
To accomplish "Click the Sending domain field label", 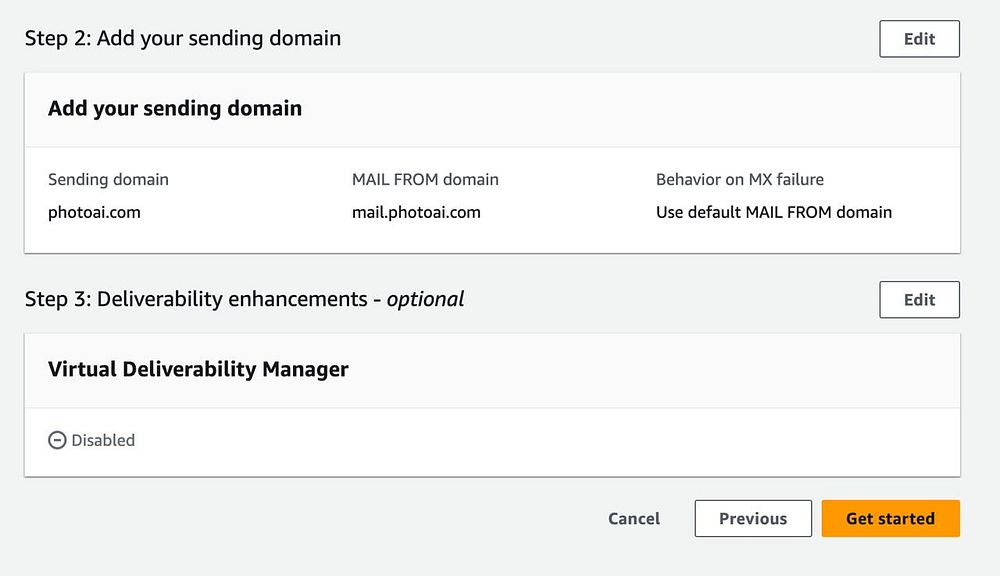I will [108, 180].
